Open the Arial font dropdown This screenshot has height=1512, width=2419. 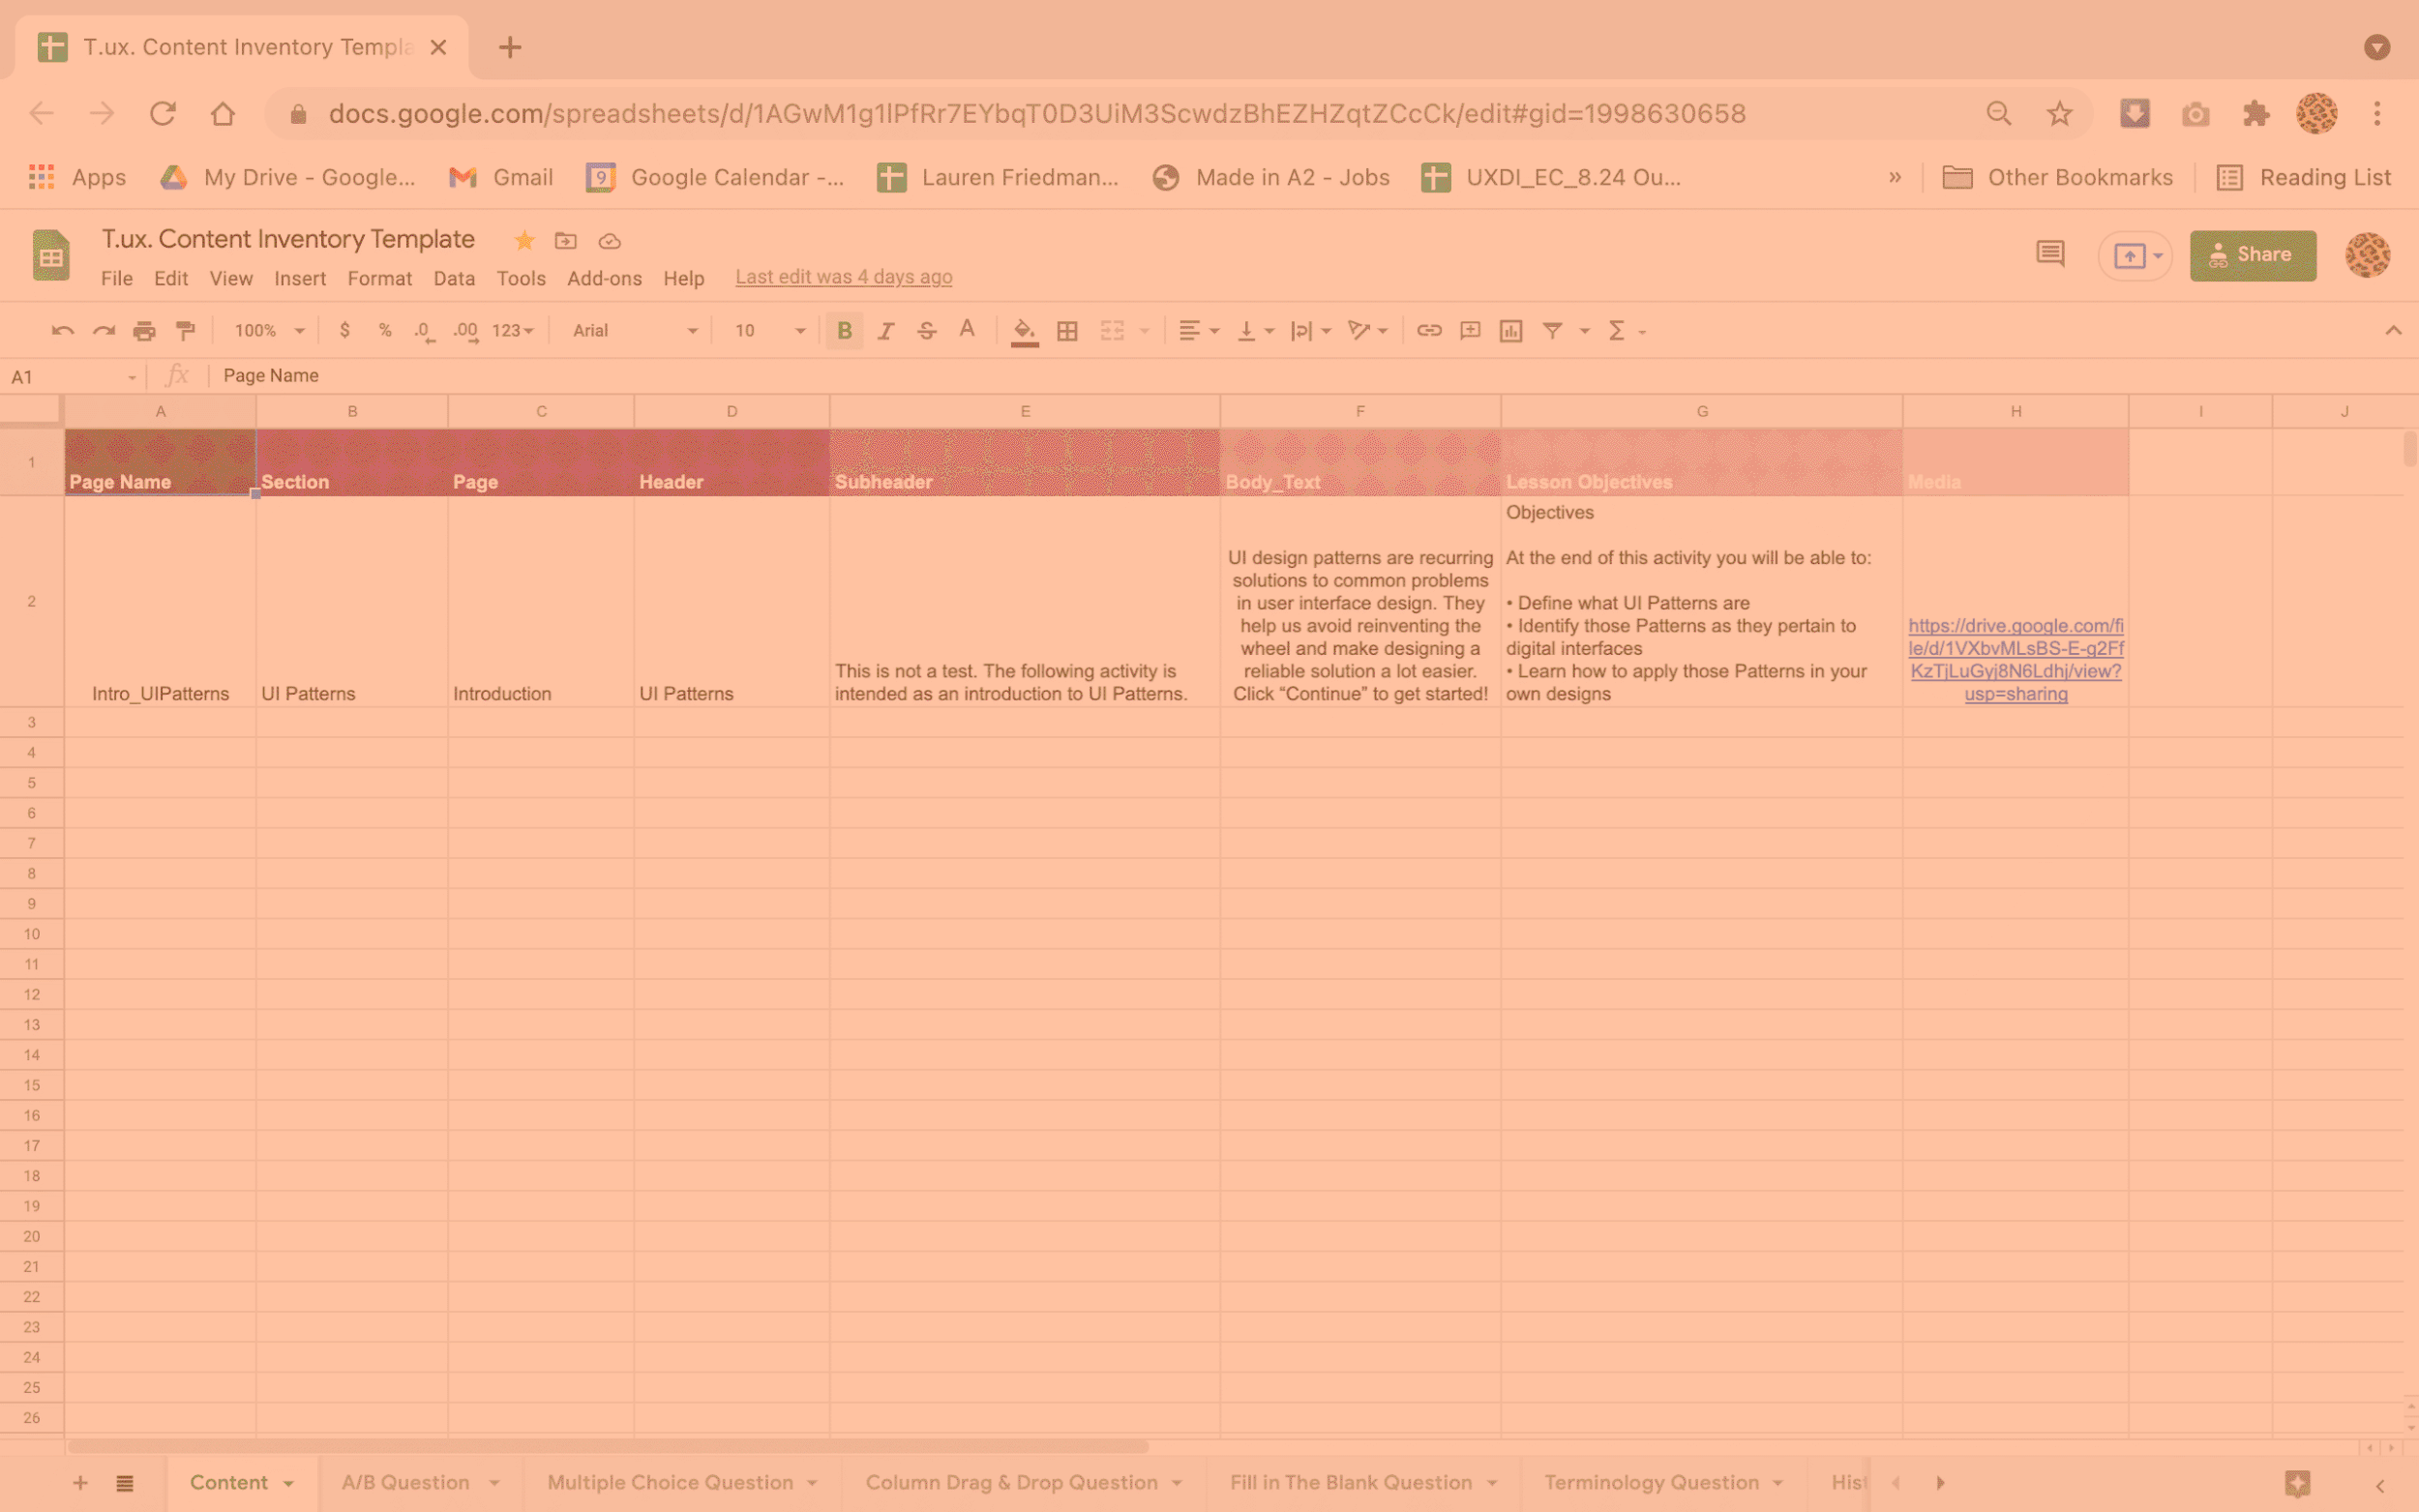(x=632, y=330)
